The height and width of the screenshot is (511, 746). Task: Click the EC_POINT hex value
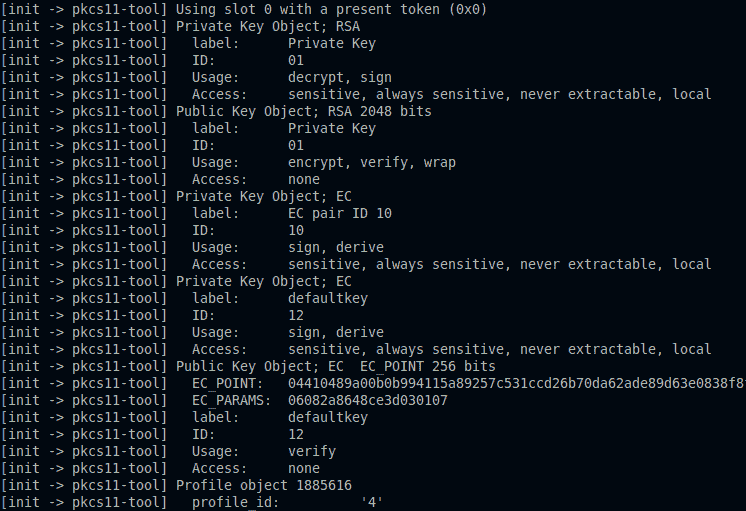click(x=517, y=383)
